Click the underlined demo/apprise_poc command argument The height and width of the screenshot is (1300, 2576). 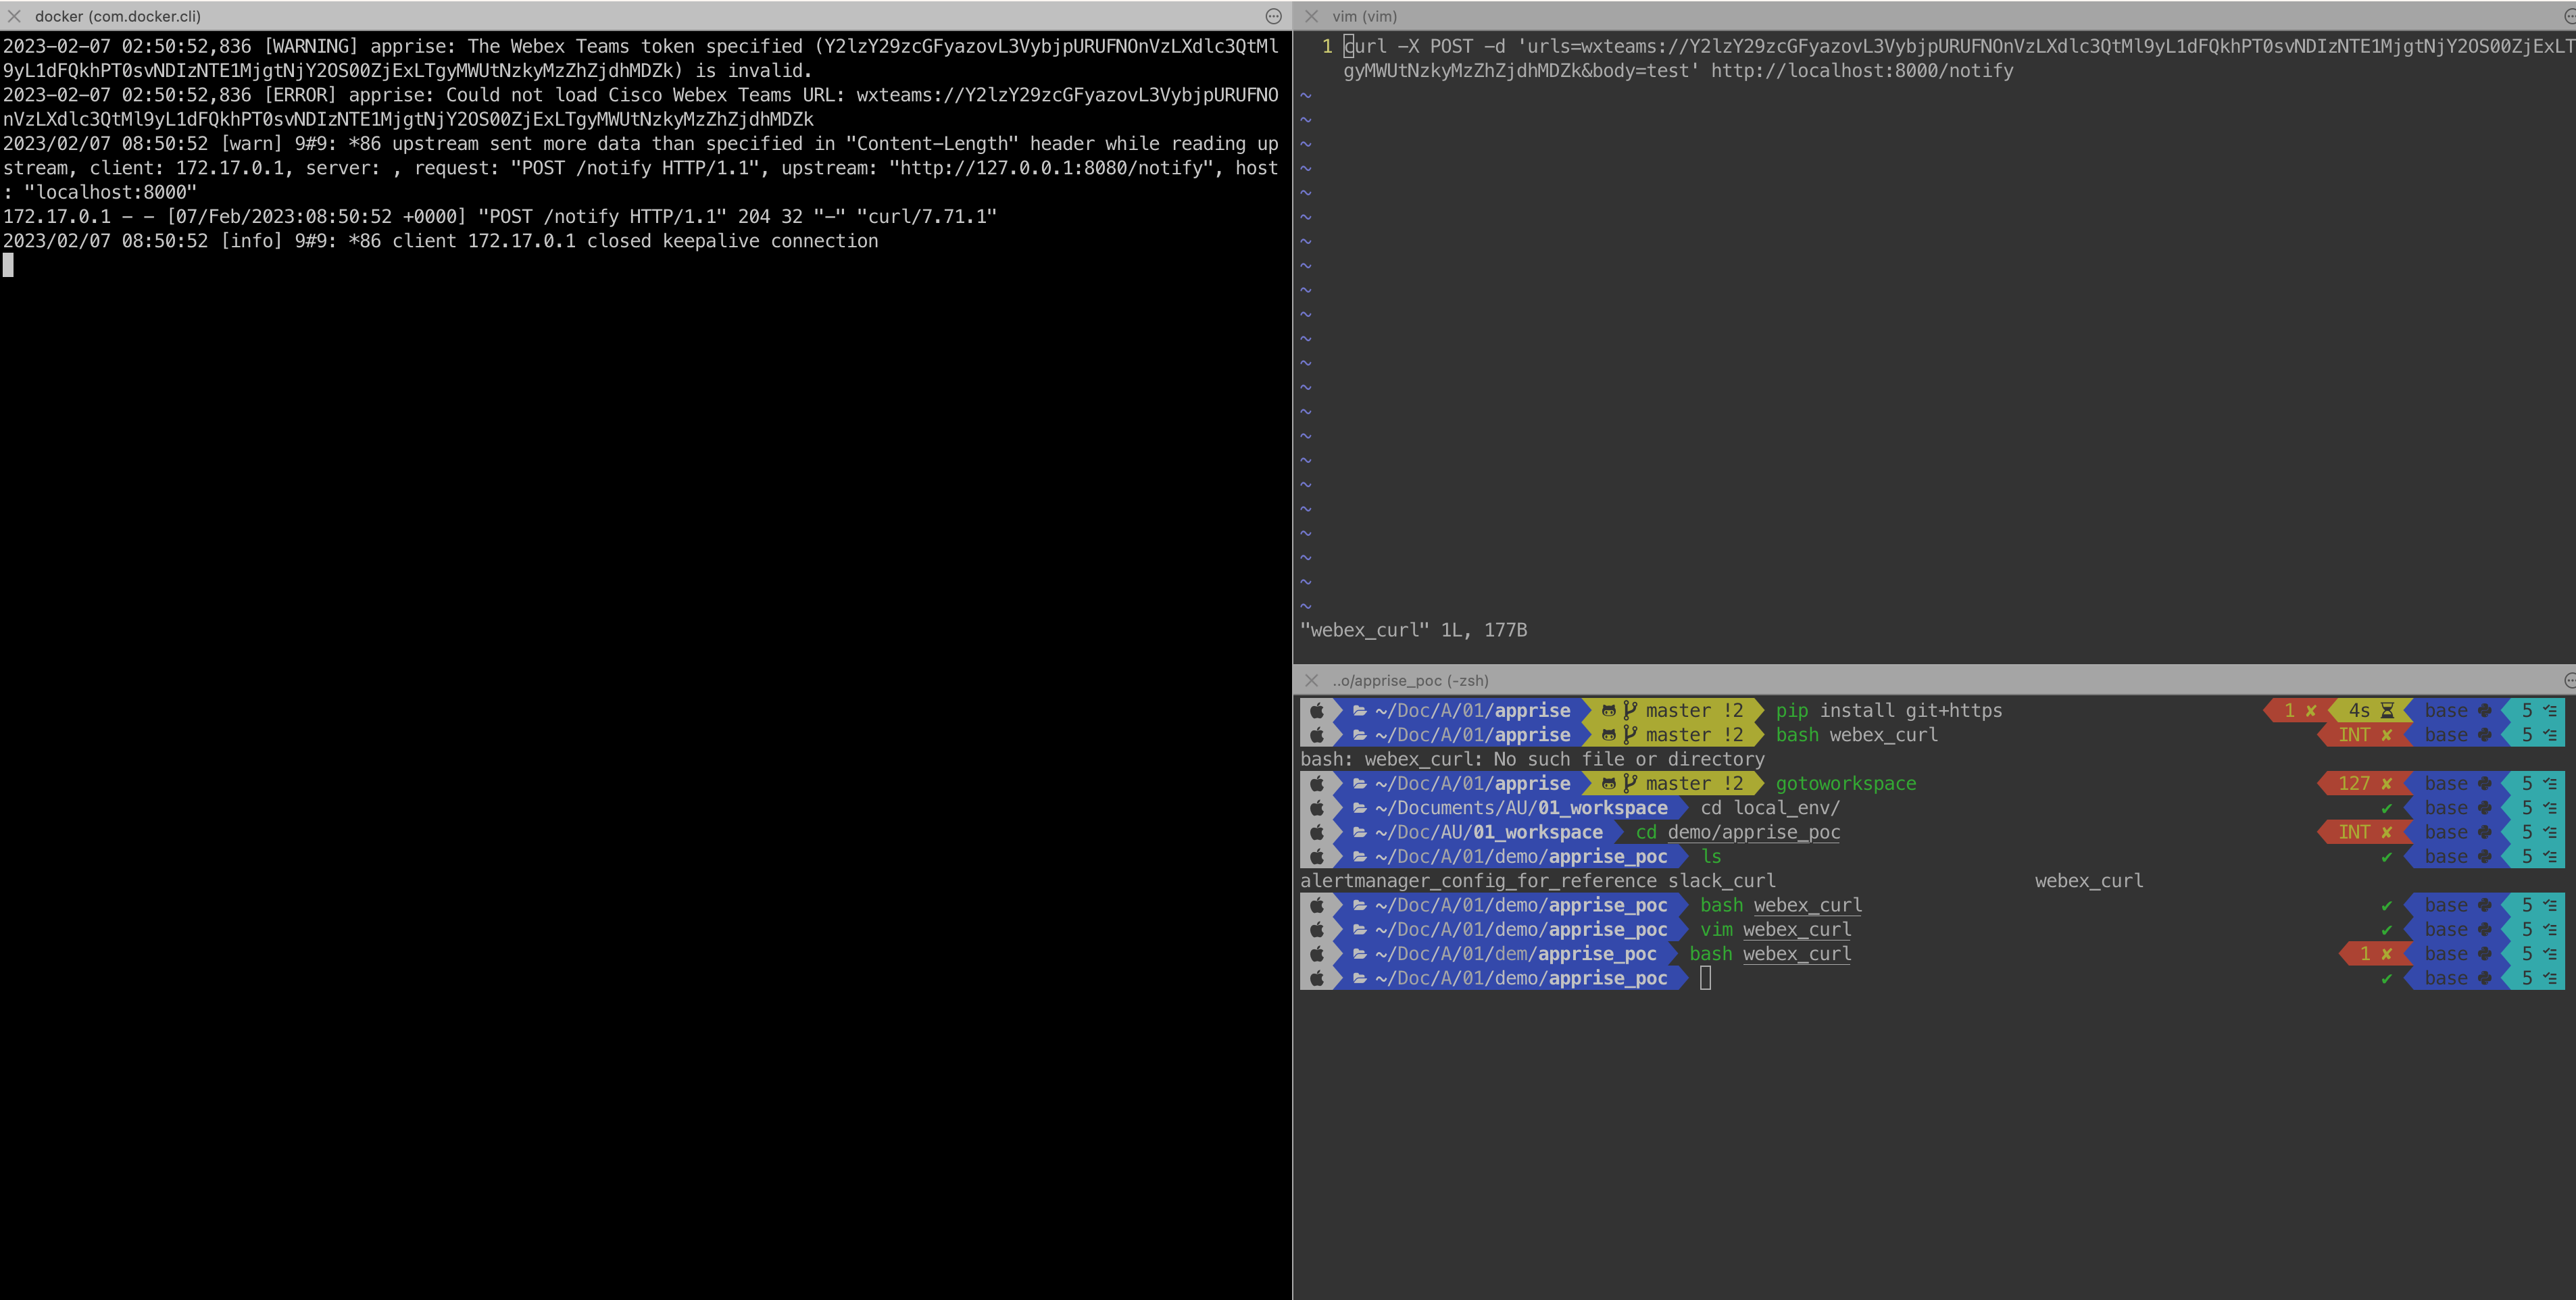[x=1754, y=832]
